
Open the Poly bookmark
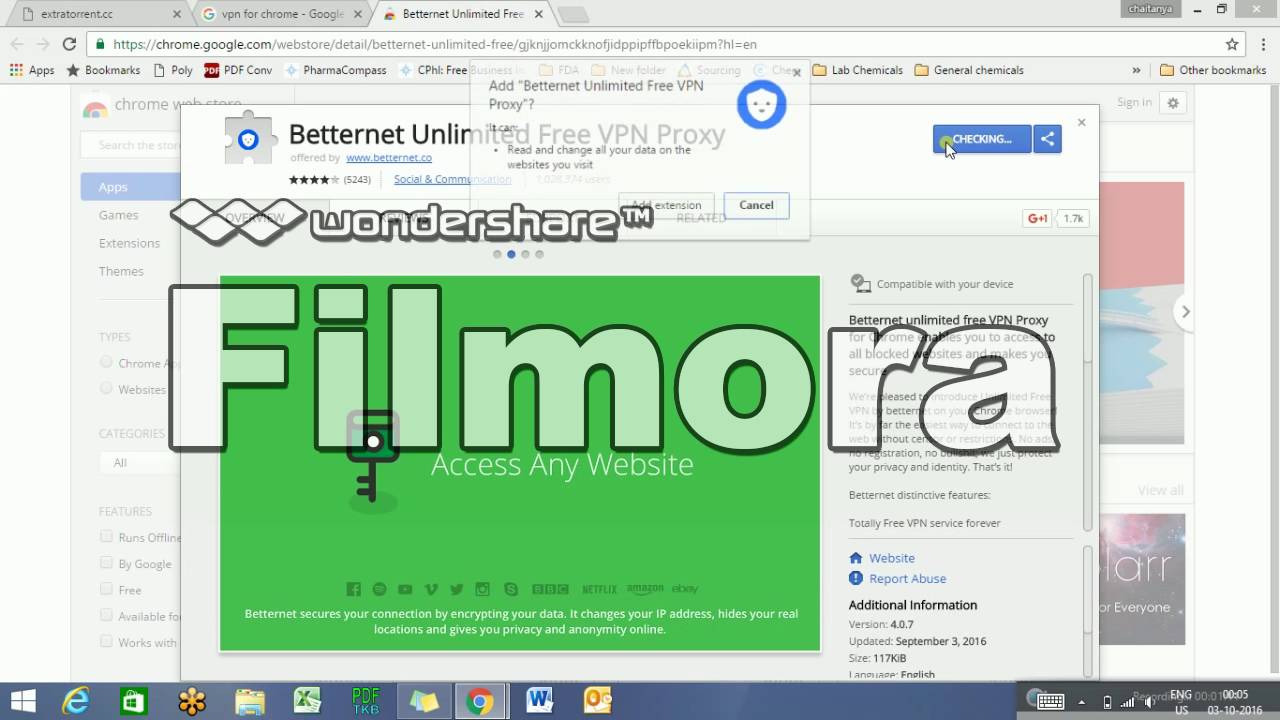(x=173, y=70)
